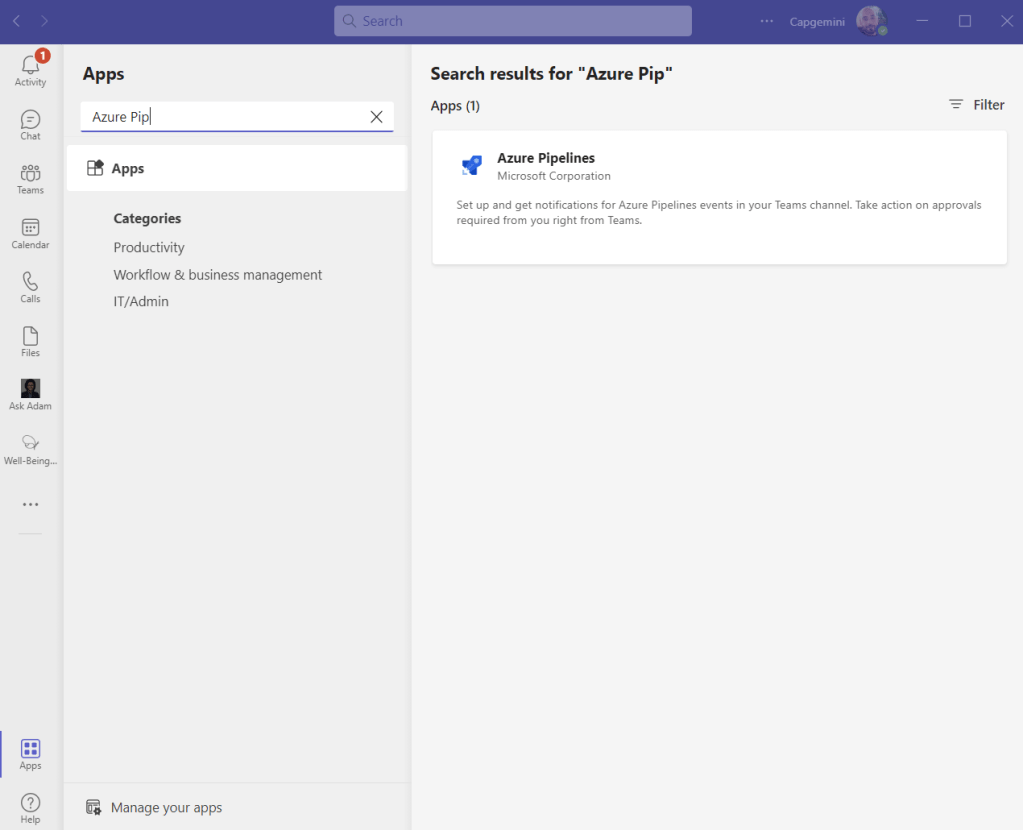The width and height of the screenshot is (1023, 830).
Task: Open the Ask Adam app
Action: coord(30,394)
